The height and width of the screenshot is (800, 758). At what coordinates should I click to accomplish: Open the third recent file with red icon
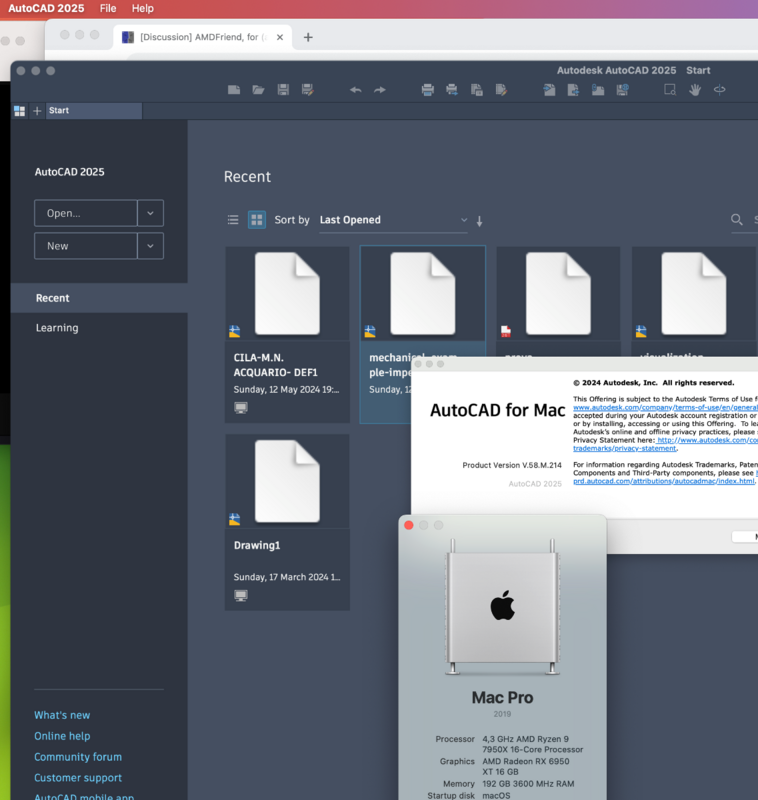559,294
